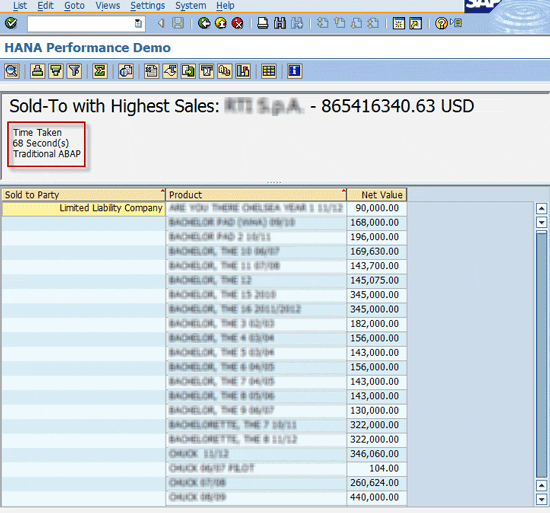Click the ALV Details magnifier icon

tap(12, 71)
